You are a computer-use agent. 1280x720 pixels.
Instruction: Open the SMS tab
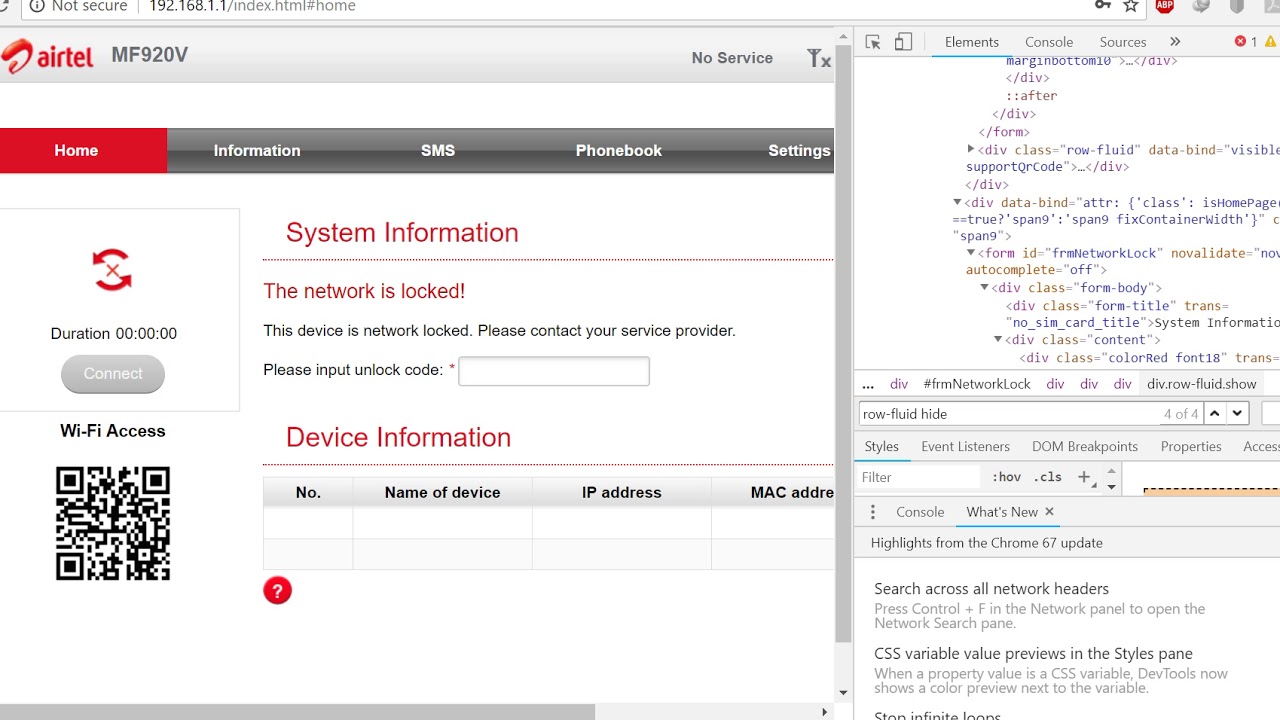(437, 150)
